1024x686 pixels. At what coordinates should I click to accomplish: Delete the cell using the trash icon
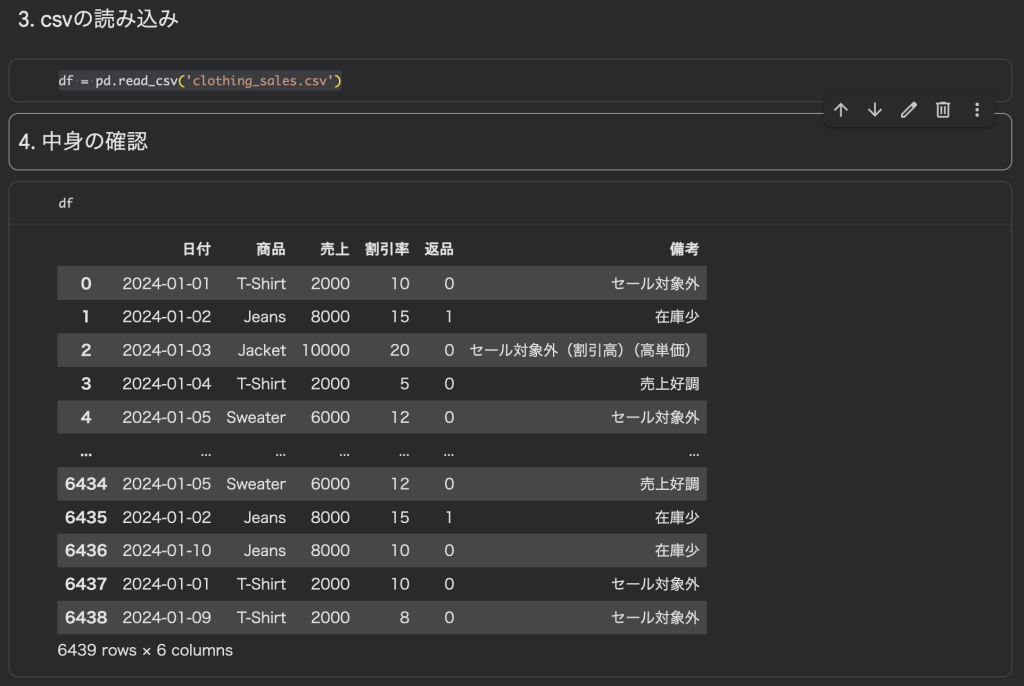click(x=943, y=110)
